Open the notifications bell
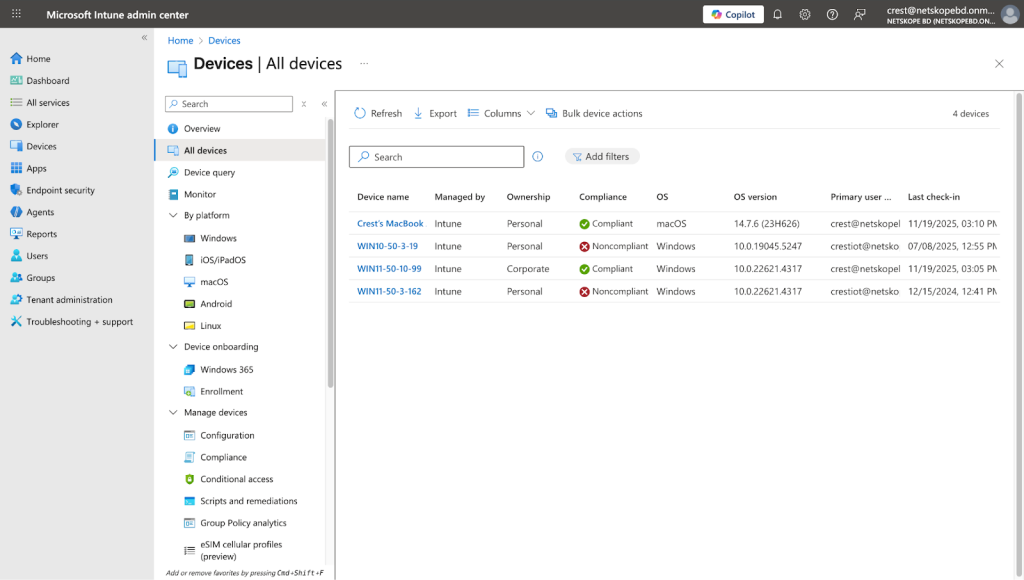The width and height of the screenshot is (1024, 580). [x=777, y=14]
